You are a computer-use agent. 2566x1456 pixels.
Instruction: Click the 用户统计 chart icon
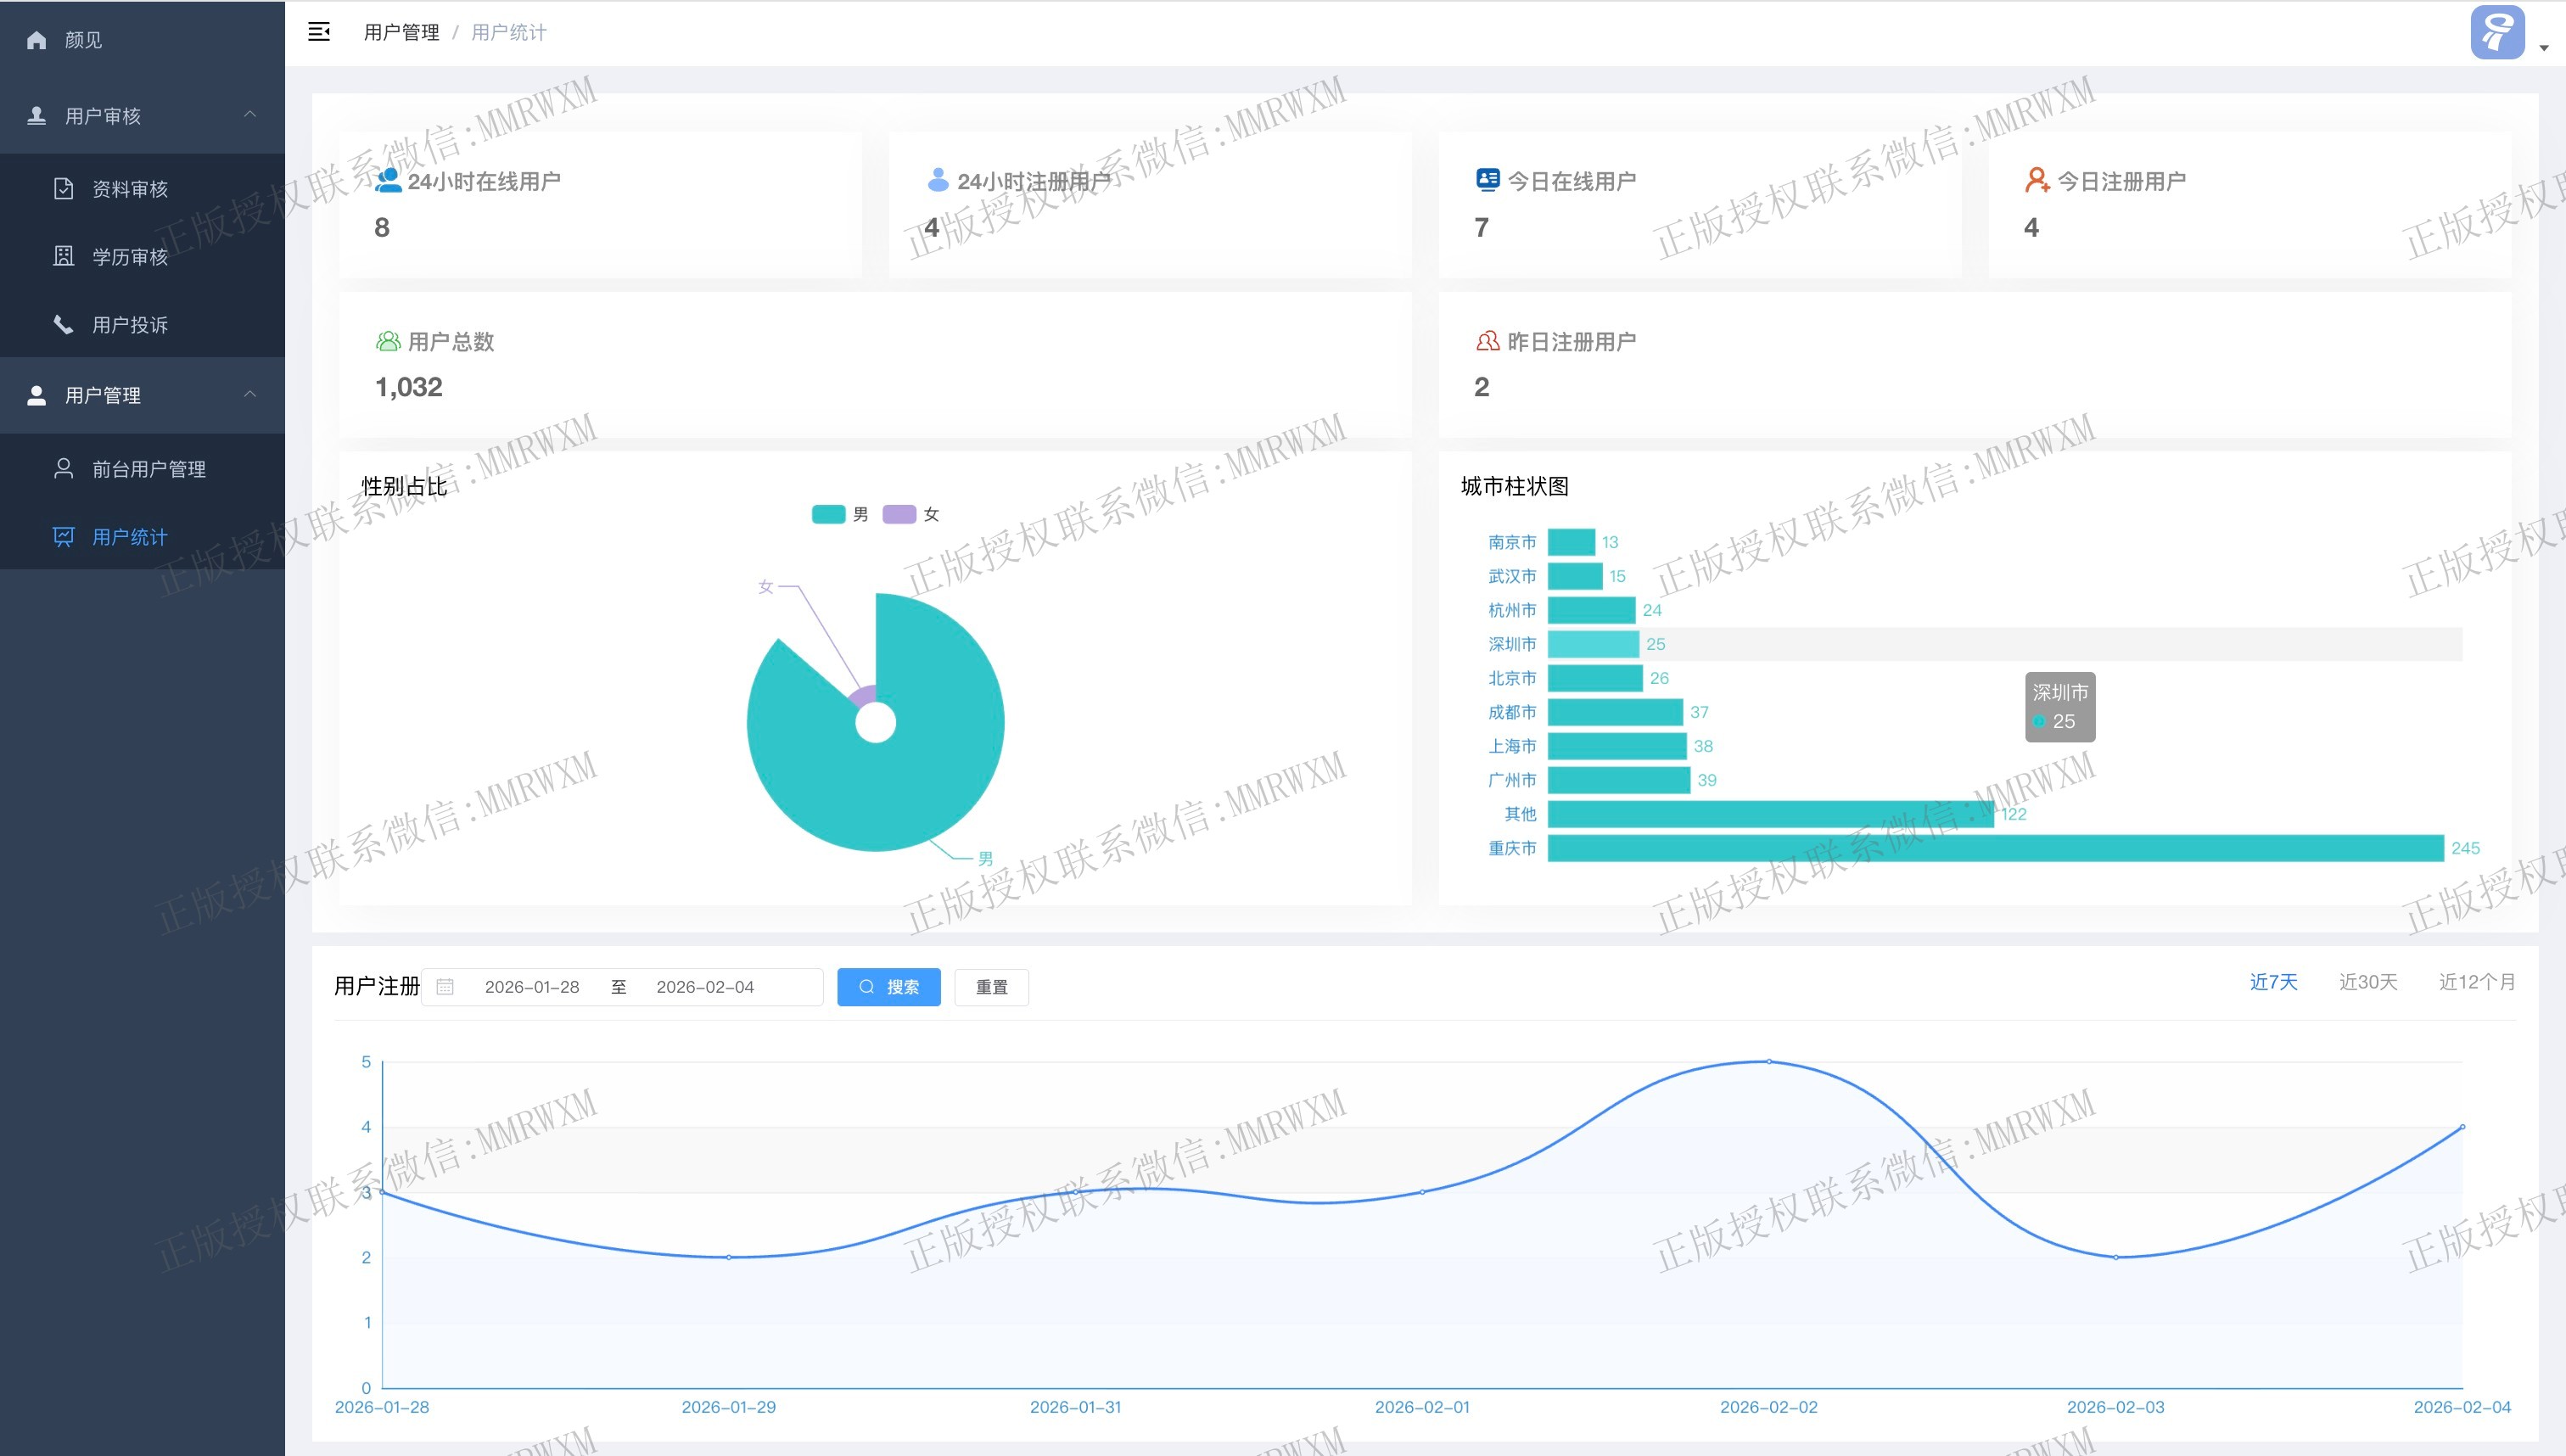[63, 536]
